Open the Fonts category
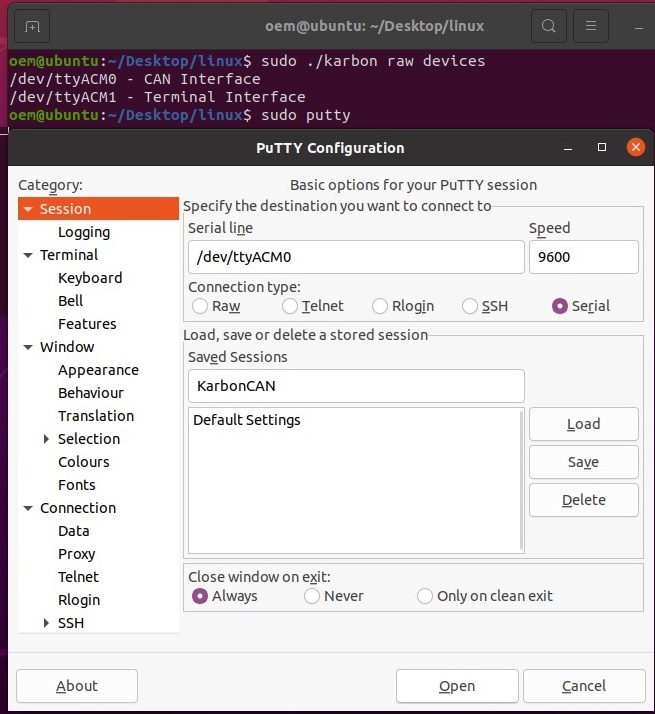This screenshot has width=655, height=714. pos(77,485)
